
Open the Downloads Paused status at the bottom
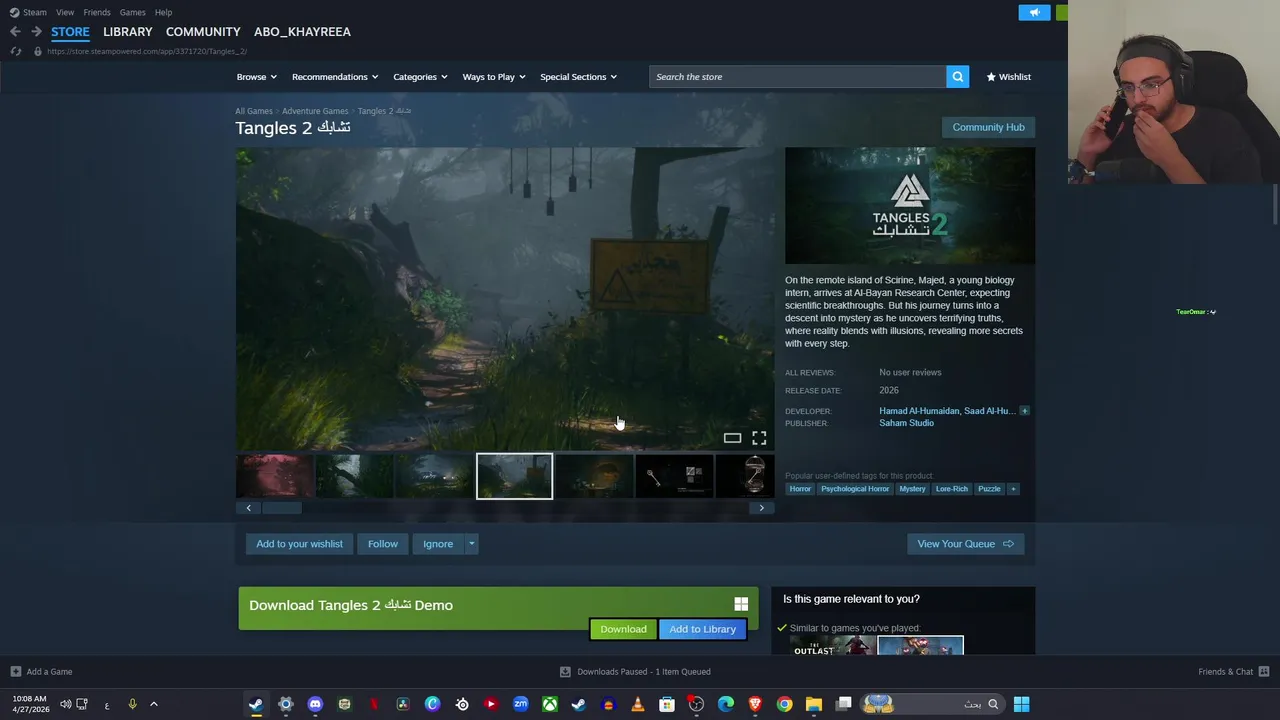(636, 672)
